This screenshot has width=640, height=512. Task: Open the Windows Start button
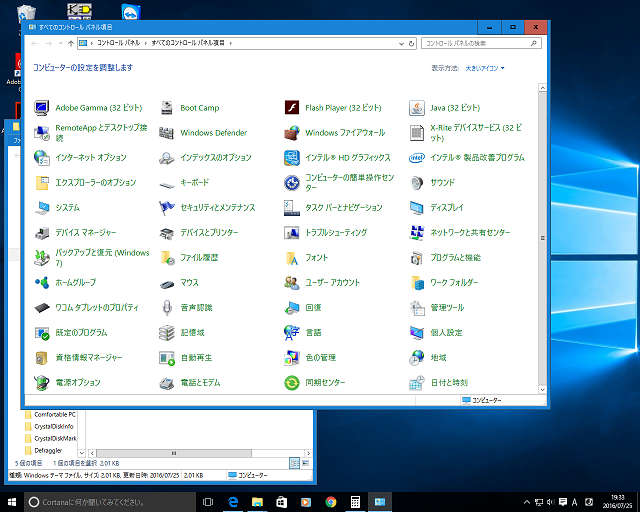12,502
